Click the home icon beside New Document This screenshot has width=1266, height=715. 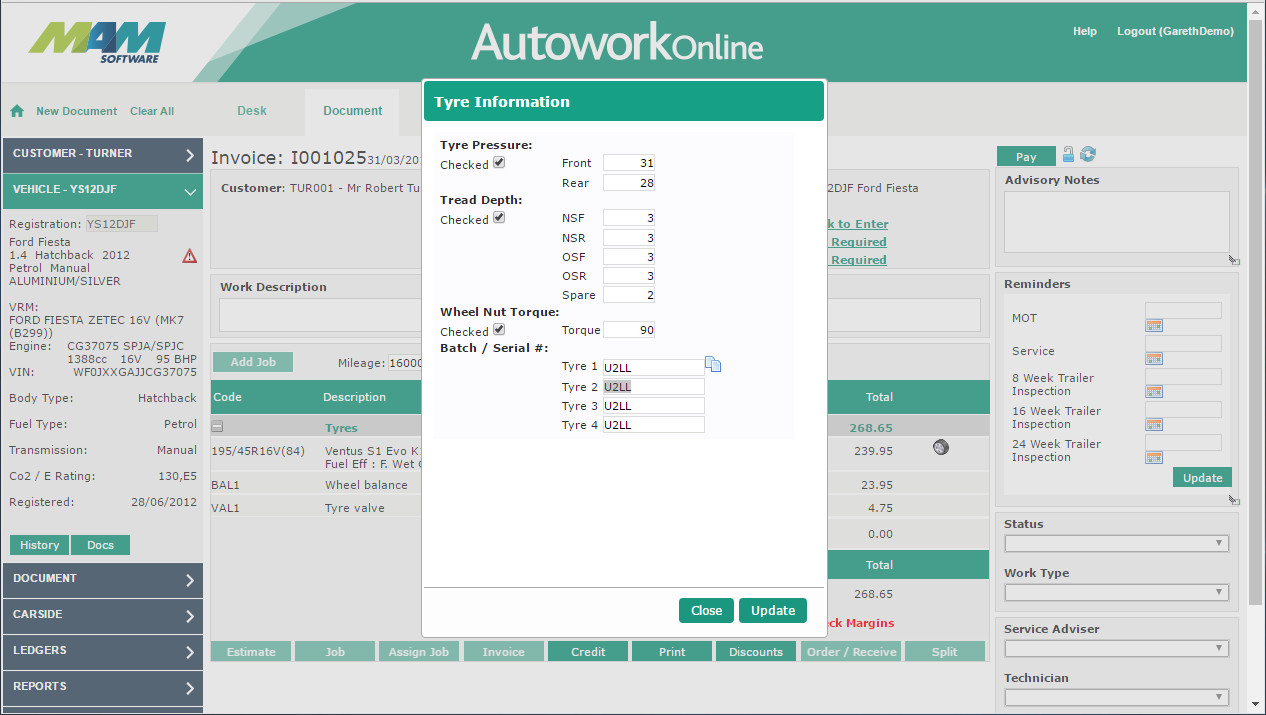click(x=17, y=111)
